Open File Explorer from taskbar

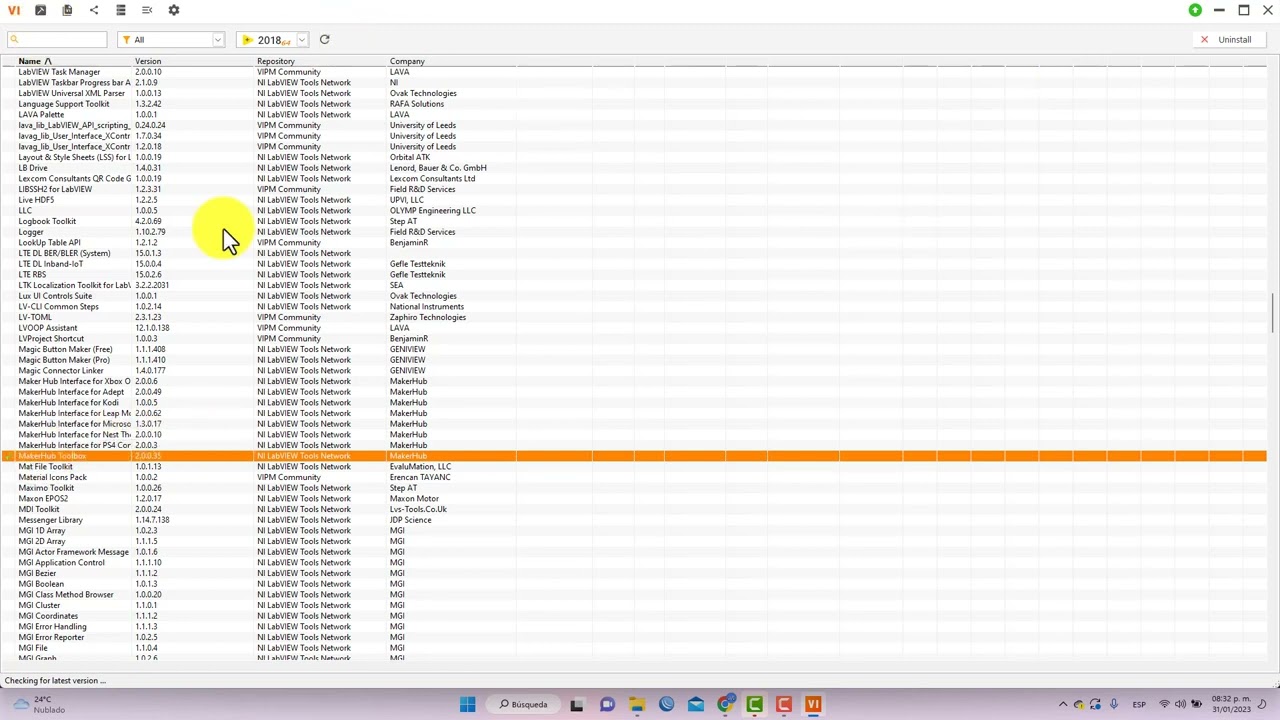coord(636,704)
